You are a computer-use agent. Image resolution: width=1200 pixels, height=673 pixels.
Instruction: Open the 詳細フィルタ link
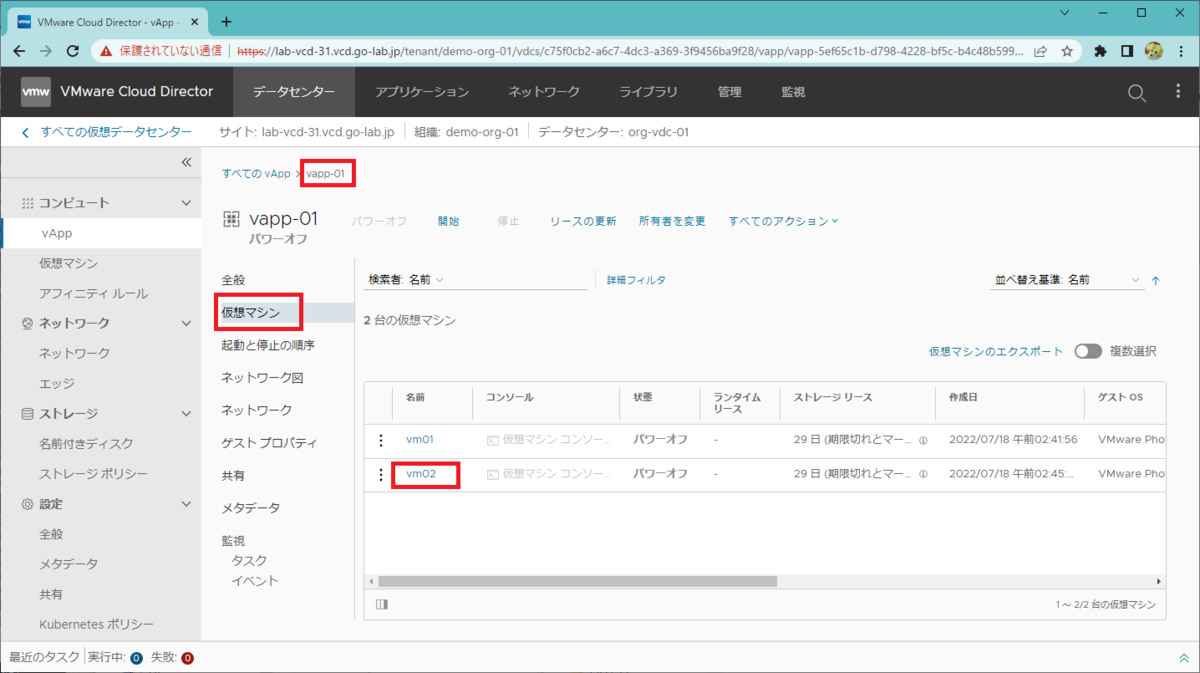click(x=636, y=280)
